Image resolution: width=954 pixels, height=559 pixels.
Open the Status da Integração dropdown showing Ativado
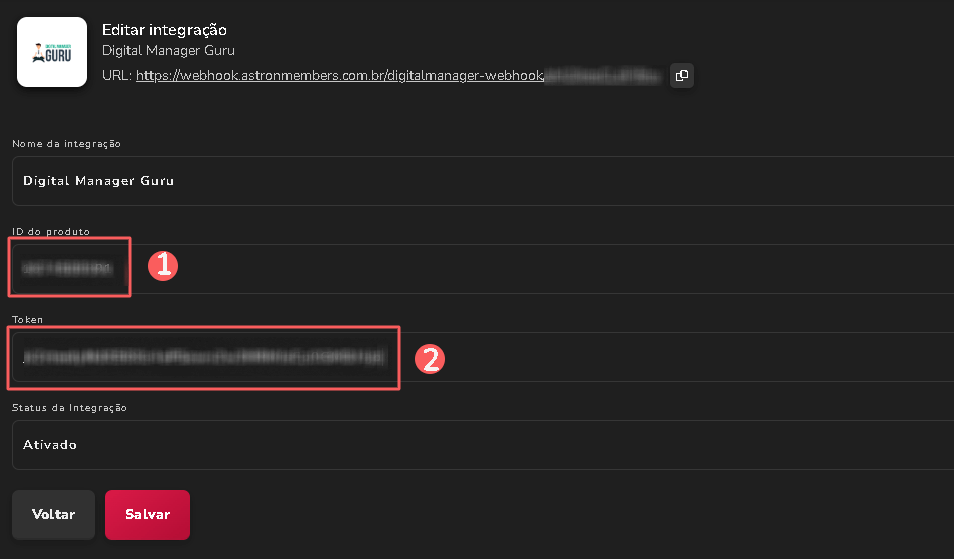(x=480, y=445)
